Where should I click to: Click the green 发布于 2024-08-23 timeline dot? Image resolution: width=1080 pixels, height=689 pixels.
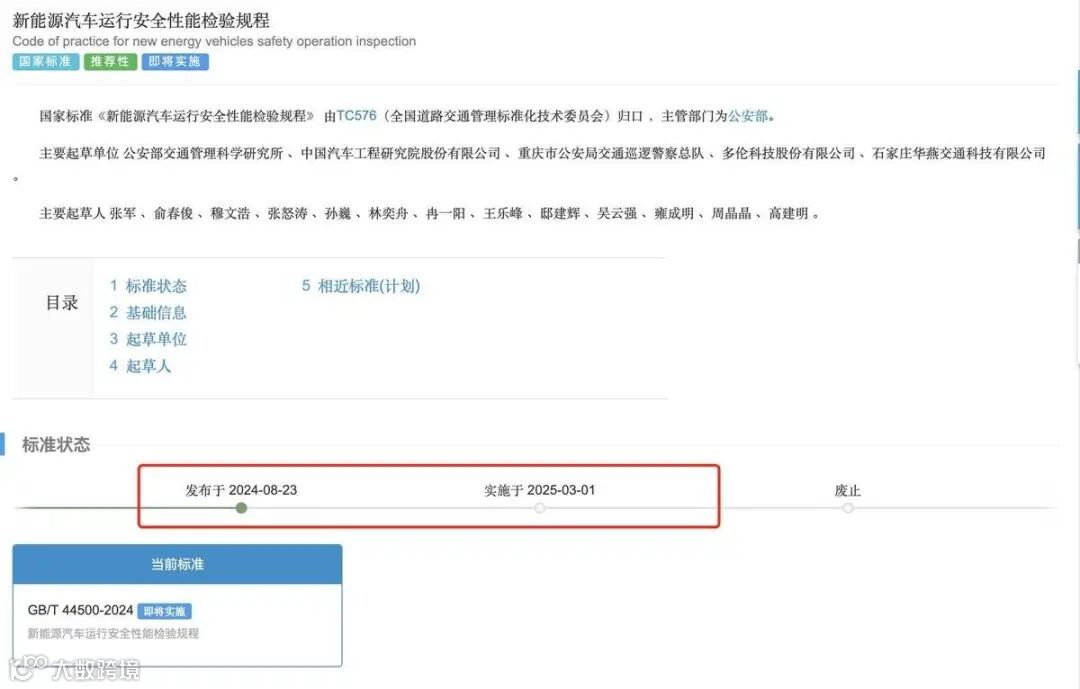pyautogui.click(x=241, y=508)
